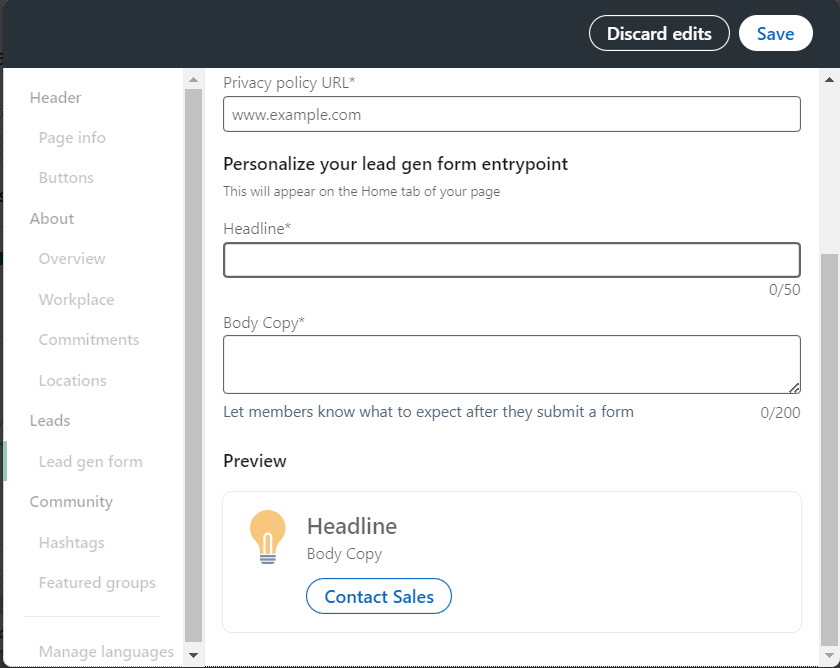This screenshot has width=840, height=668.
Task: Click the sidebar scrollbar thumb
Action: [193, 365]
